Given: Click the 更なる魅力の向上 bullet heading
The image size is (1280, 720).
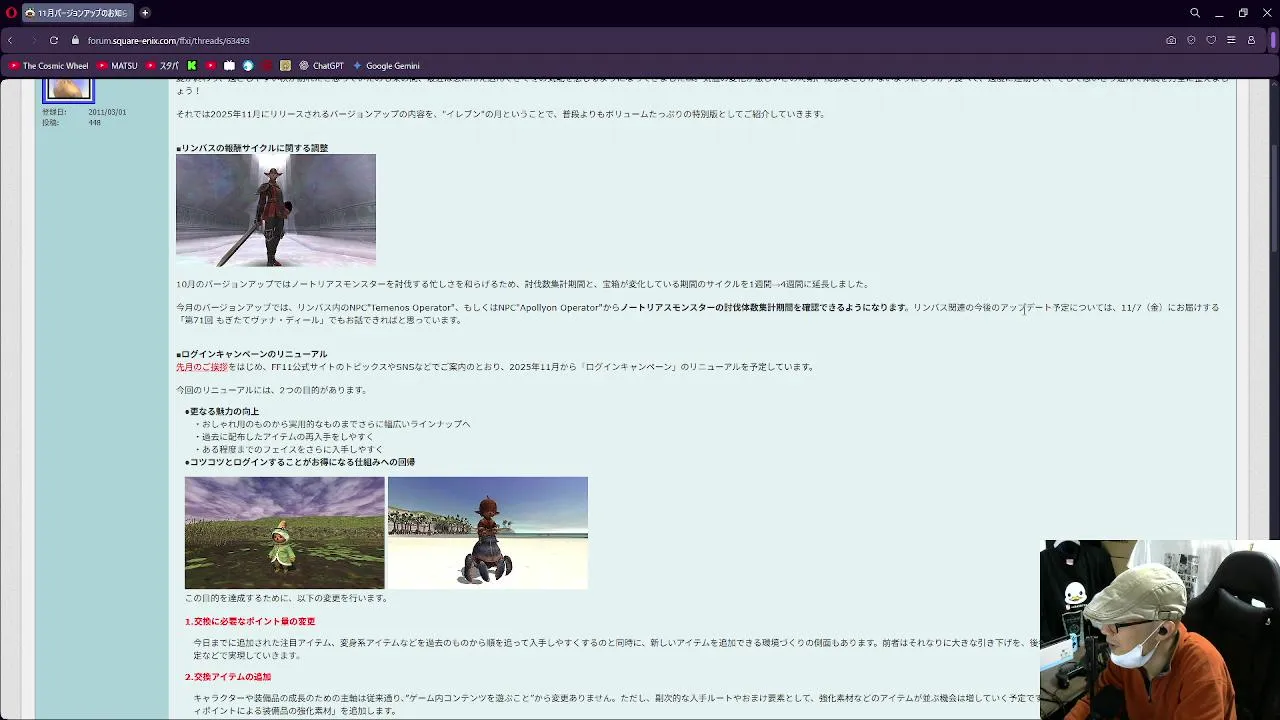Looking at the screenshot, I should click(224, 411).
